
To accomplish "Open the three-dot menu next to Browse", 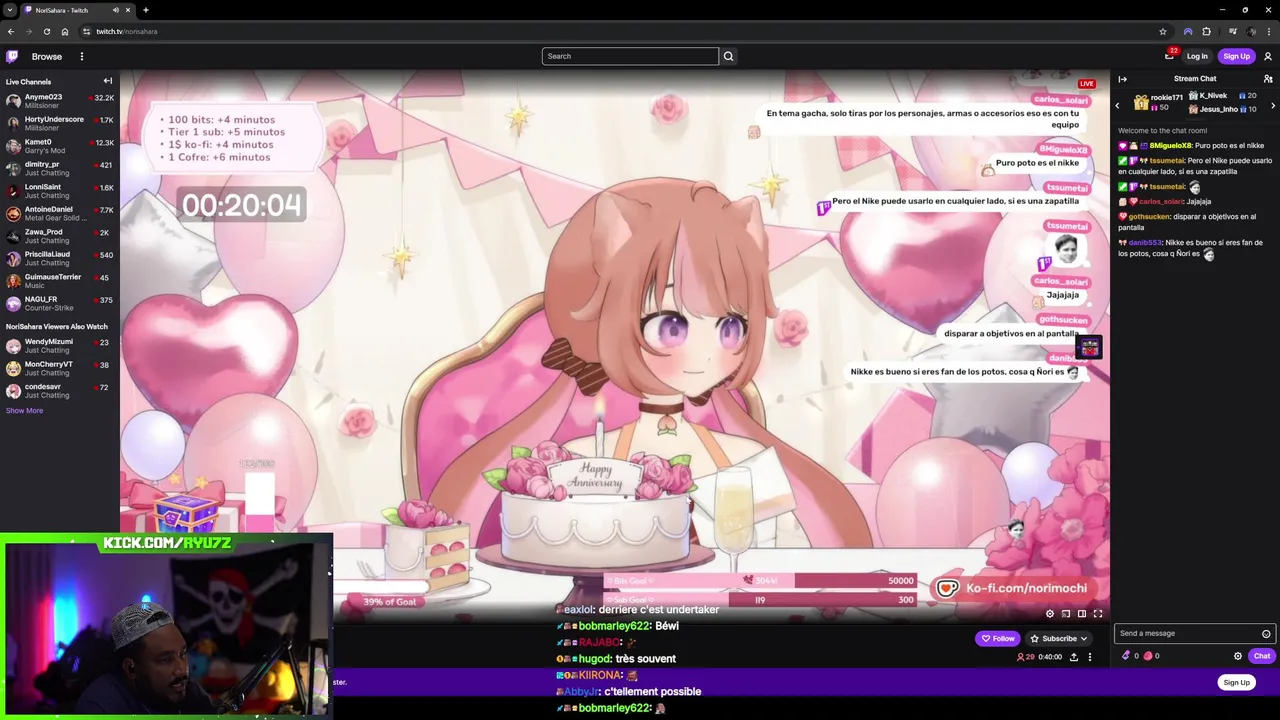I will coord(82,56).
